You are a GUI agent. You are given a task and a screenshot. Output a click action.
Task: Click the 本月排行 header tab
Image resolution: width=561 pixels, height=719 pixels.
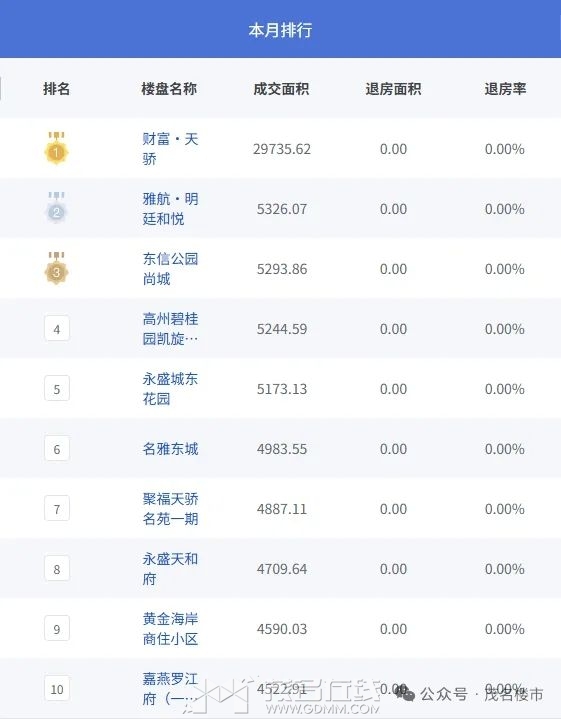pos(280,30)
